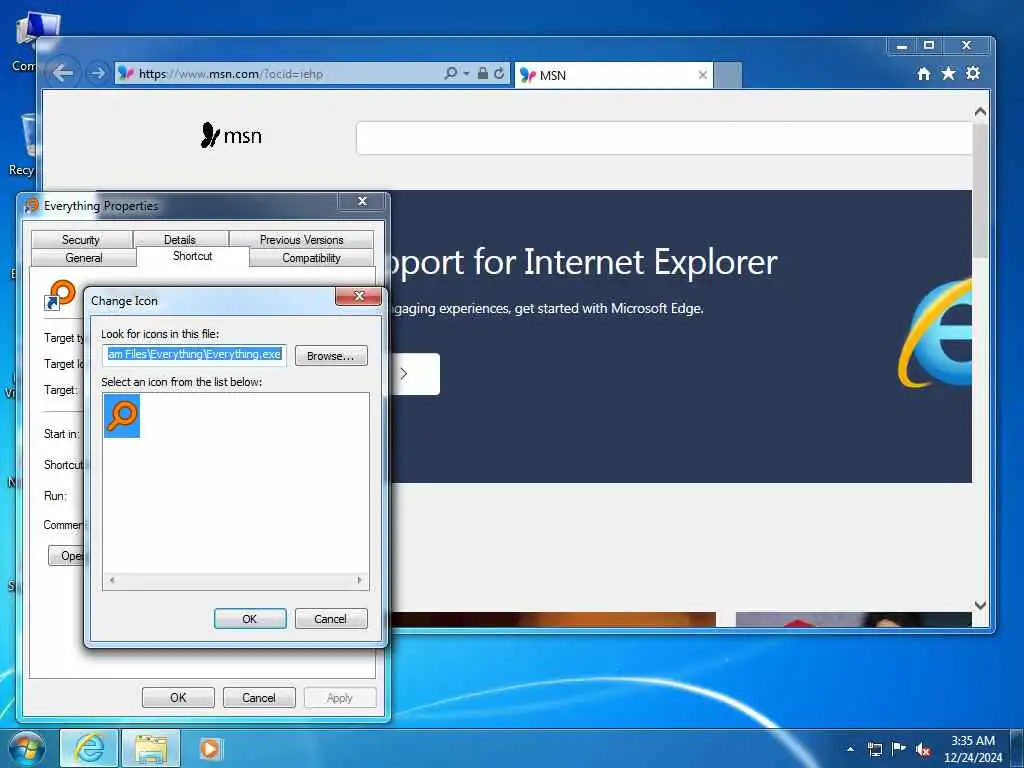1024x768 pixels.
Task: Go back in Internet Explorer
Action: [63, 73]
